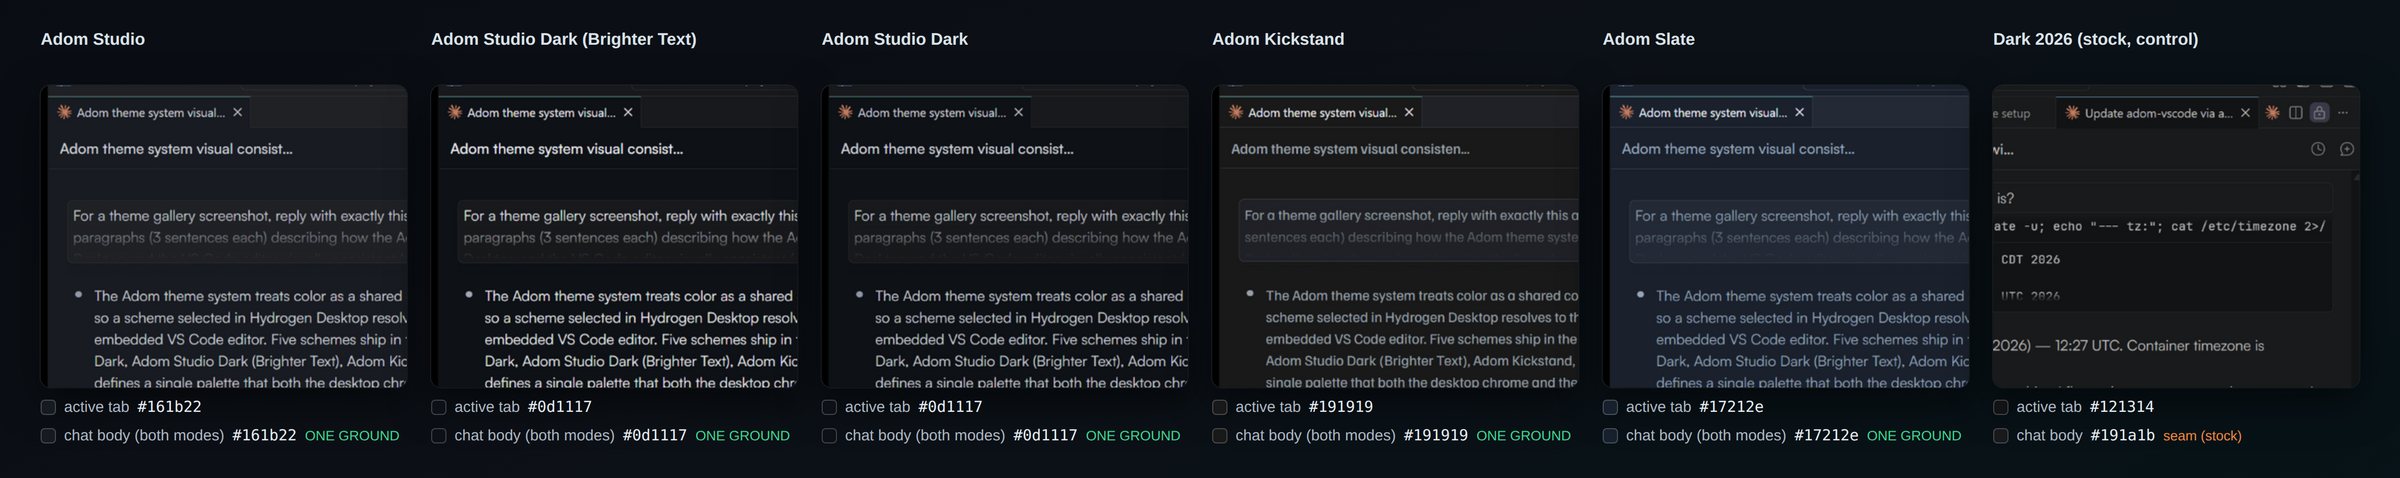Click the 'Adom Studio Dark' theme heading
Viewport: 2400px width, 478px height.
(895, 39)
